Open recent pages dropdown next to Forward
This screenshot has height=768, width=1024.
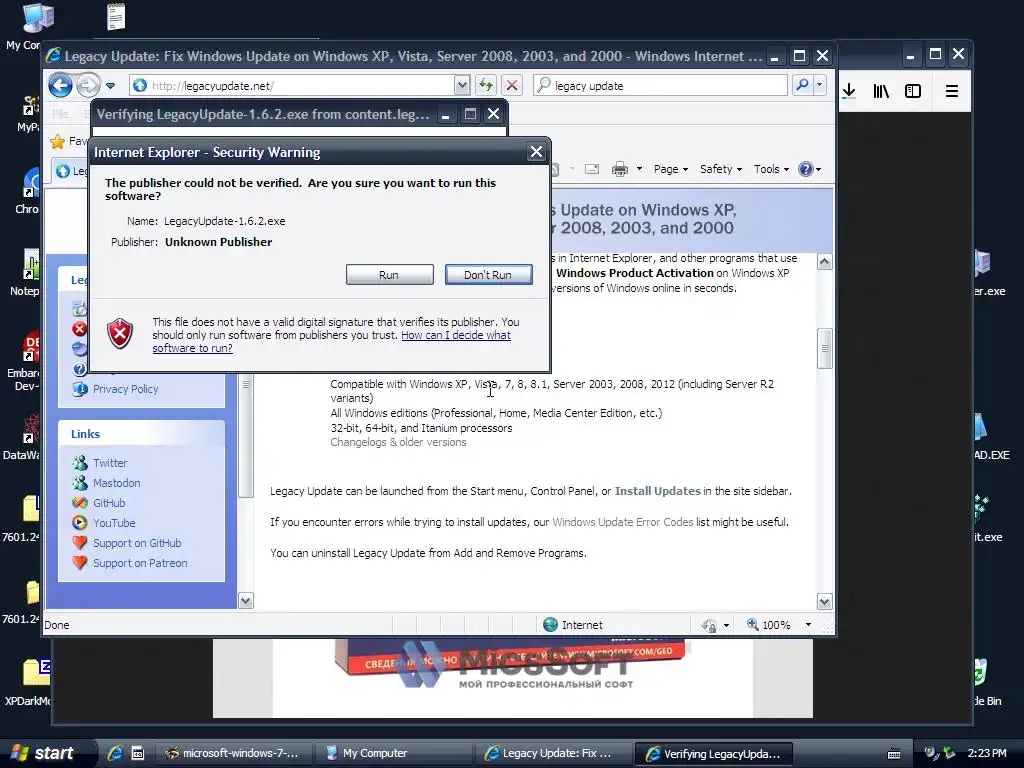[110, 86]
